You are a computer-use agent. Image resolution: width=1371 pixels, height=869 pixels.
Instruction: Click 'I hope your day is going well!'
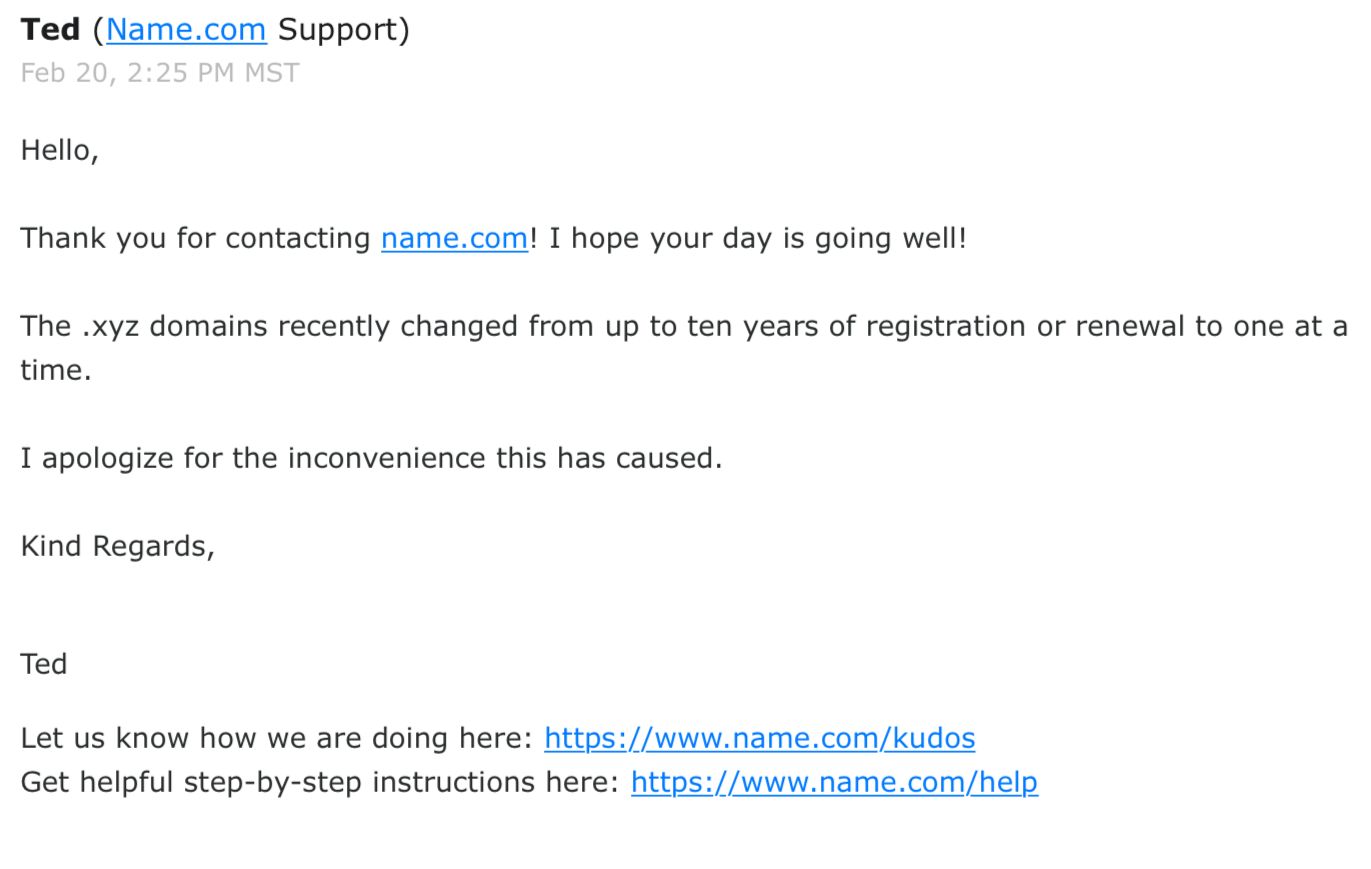pos(757,238)
